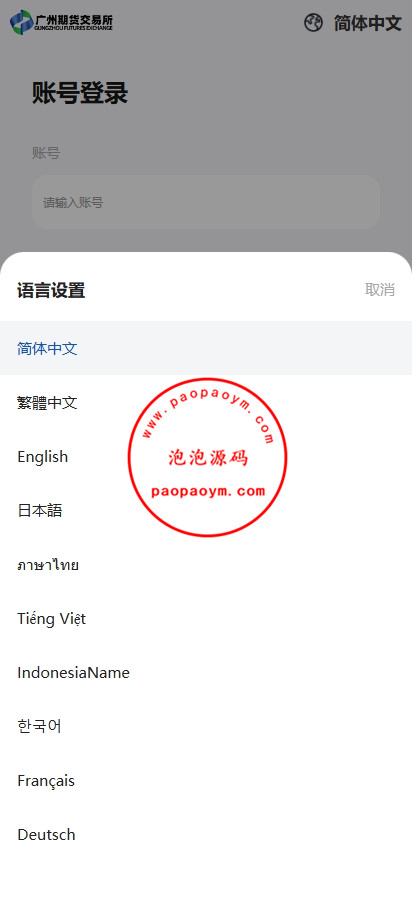This screenshot has height=915, width=412.
Task: Click the 账号 field label
Action: click(x=46, y=153)
